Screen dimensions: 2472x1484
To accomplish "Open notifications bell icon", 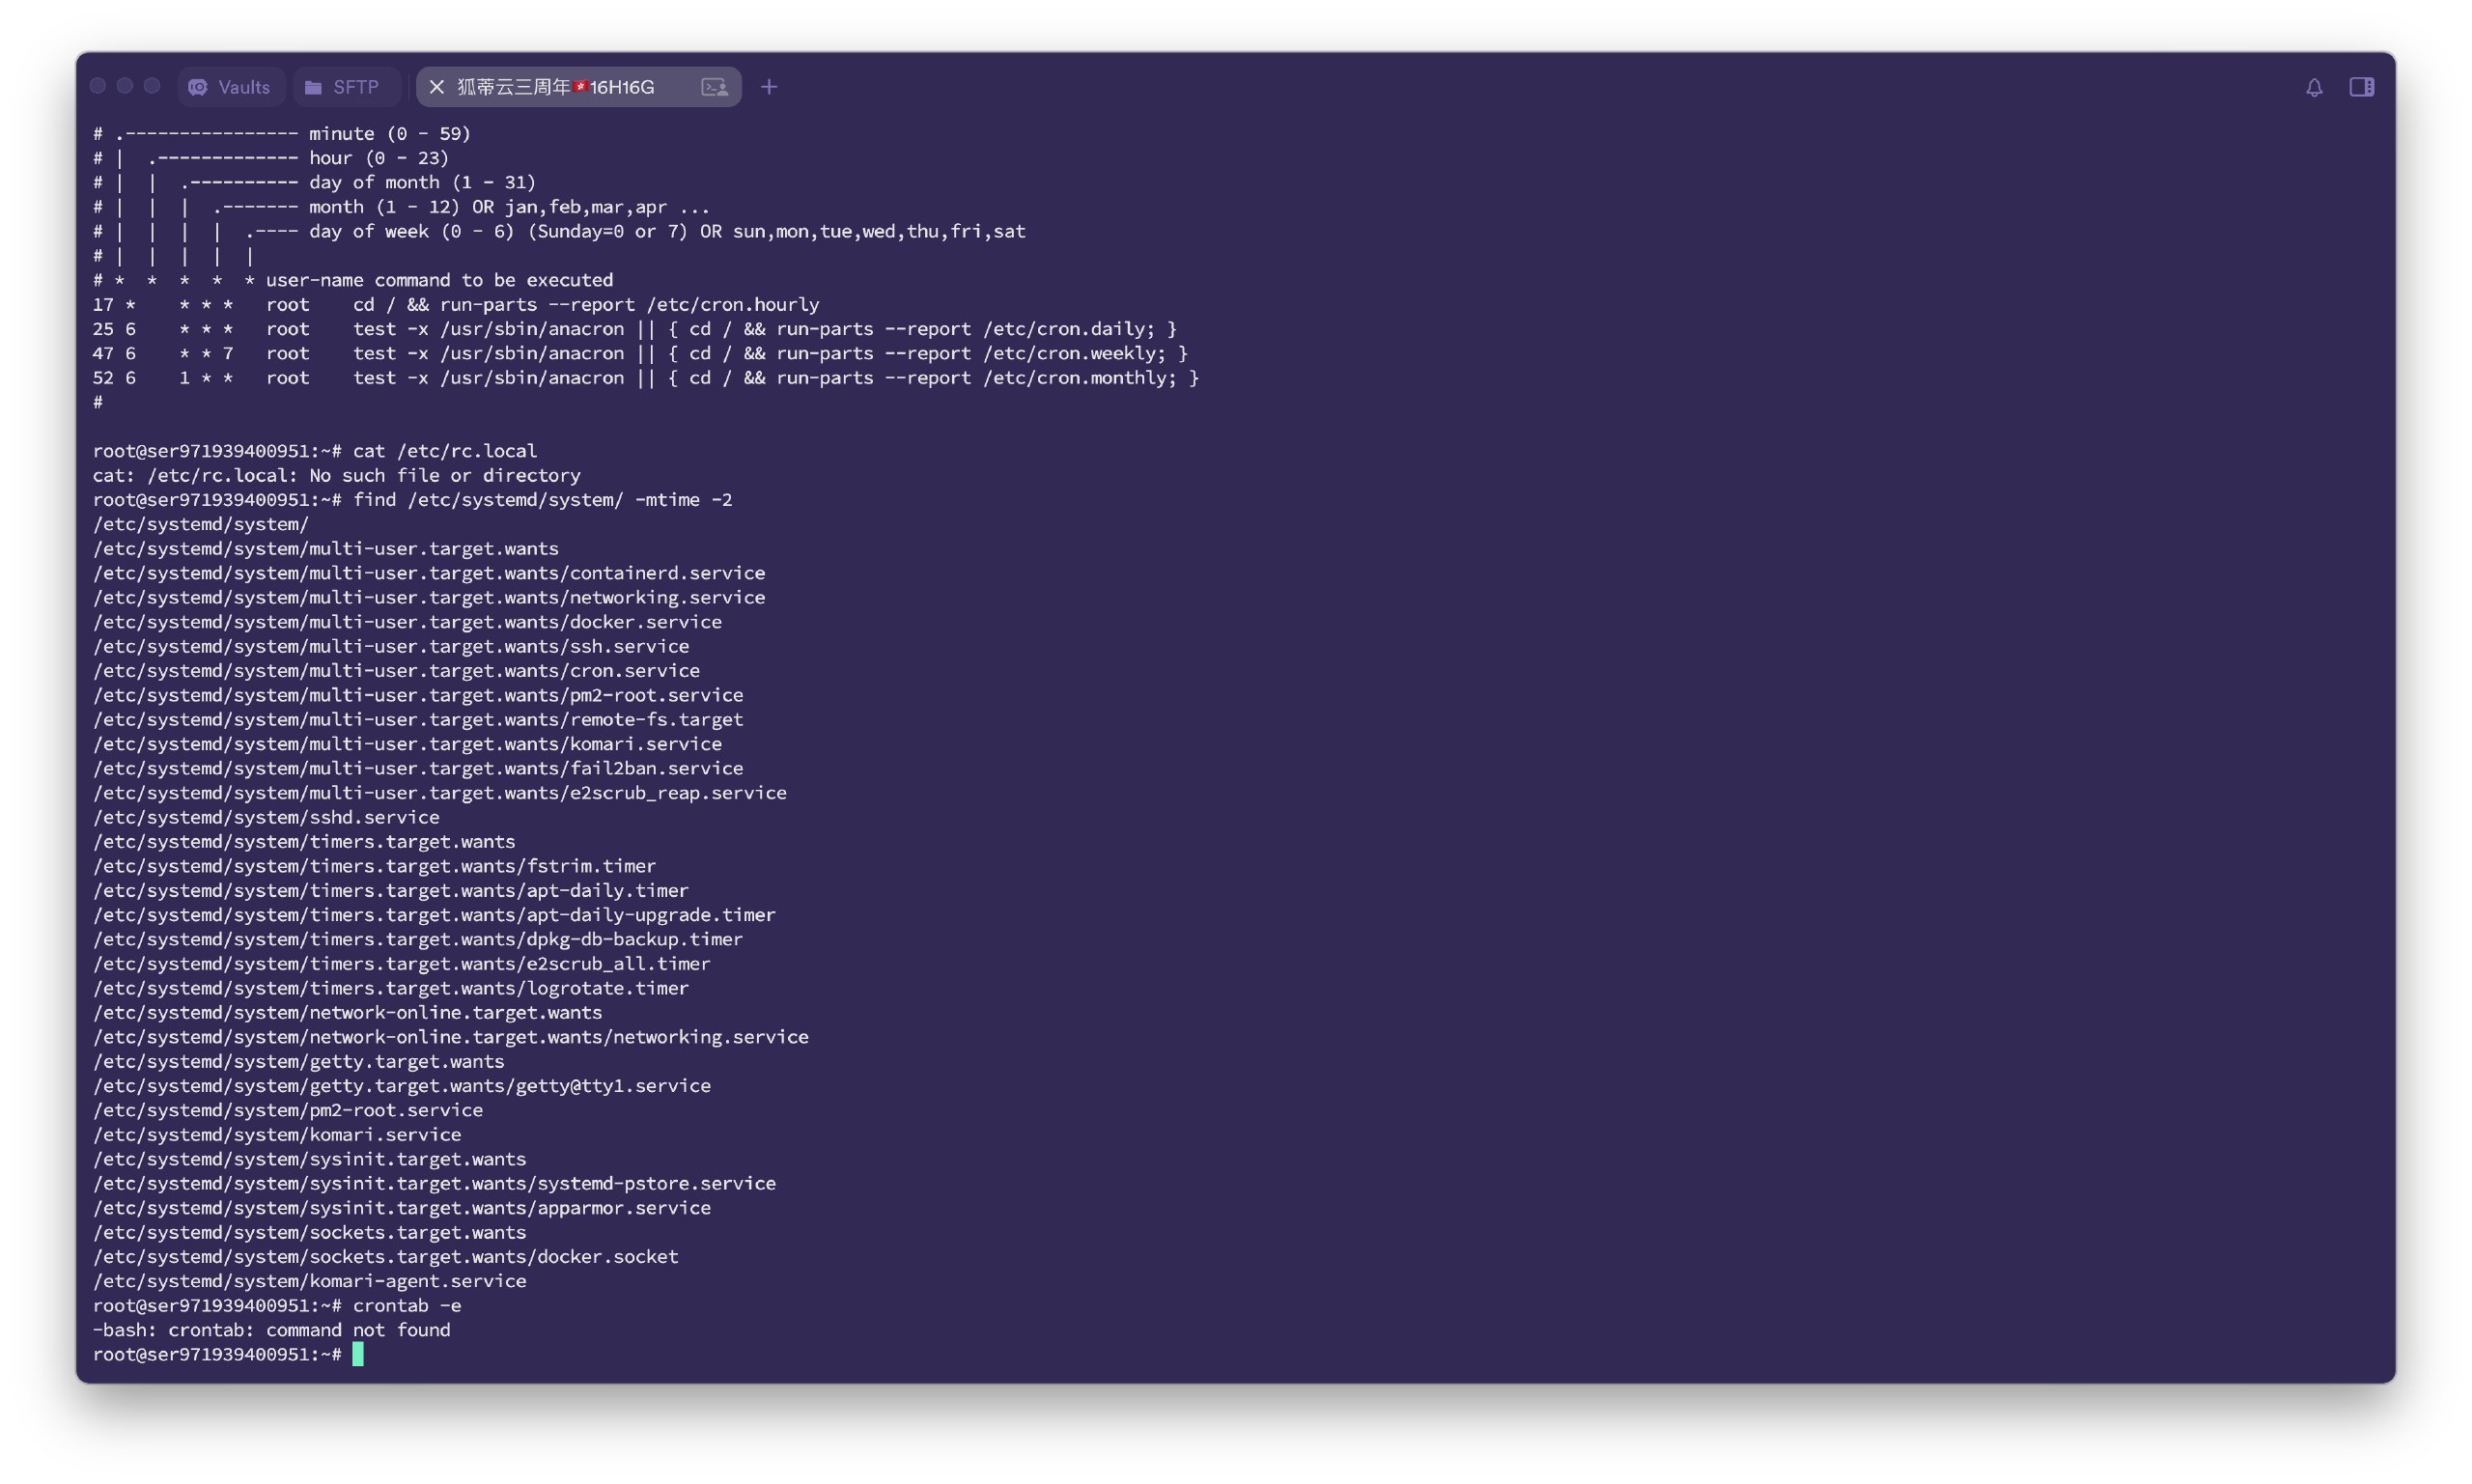I will click(x=2314, y=87).
